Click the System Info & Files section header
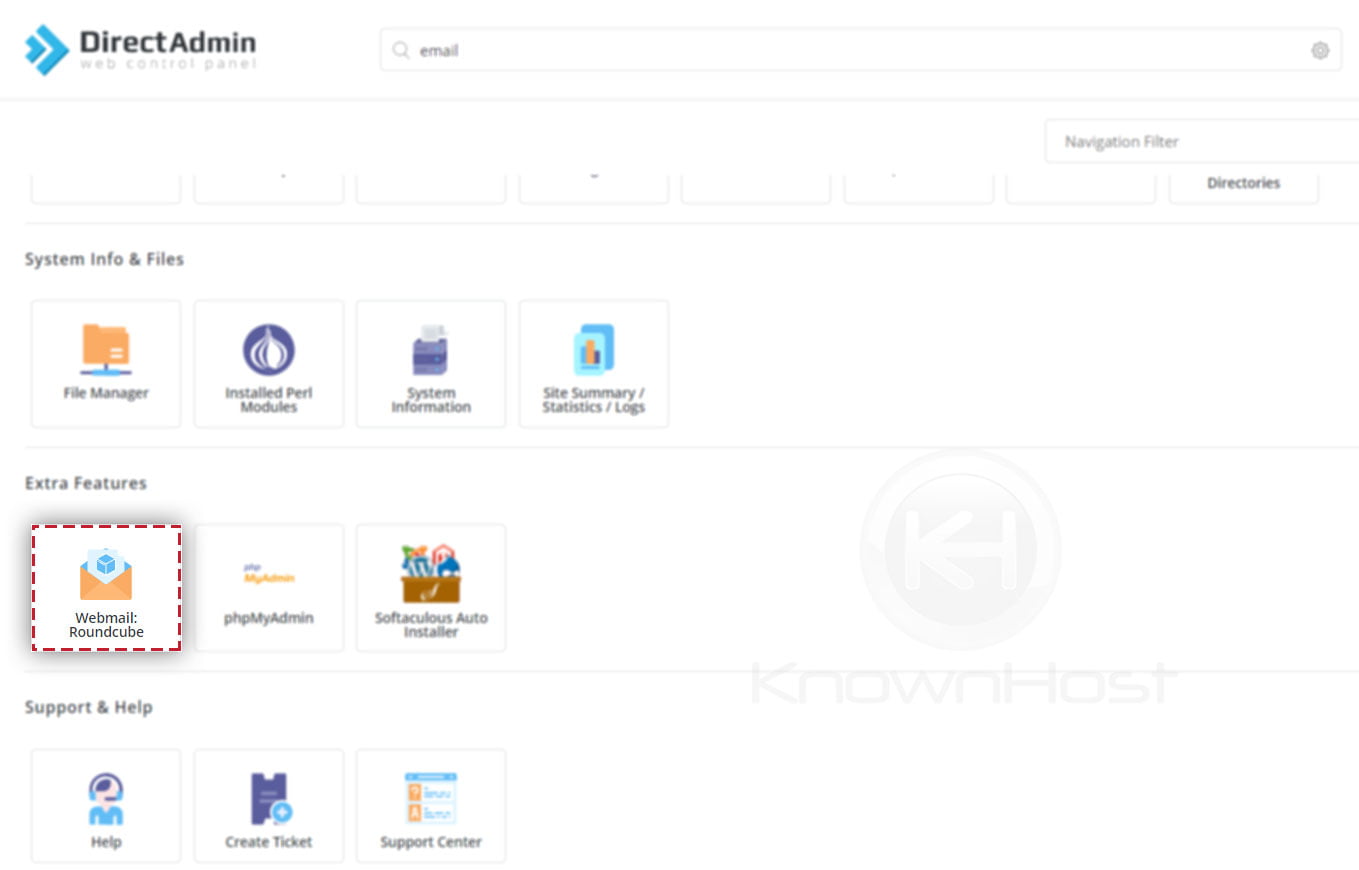 105,259
